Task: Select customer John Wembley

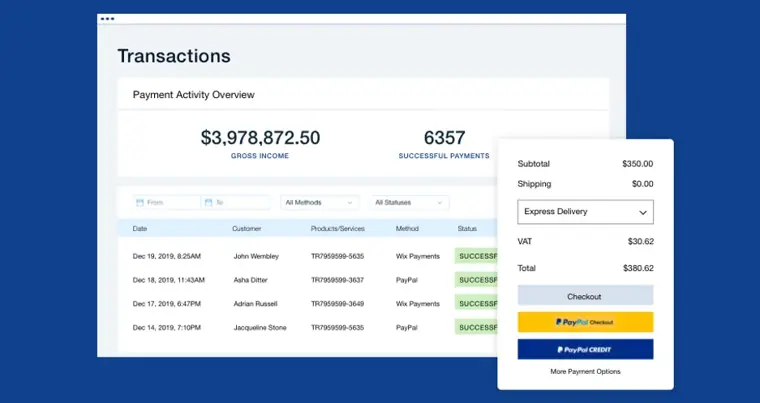Action: point(256,256)
